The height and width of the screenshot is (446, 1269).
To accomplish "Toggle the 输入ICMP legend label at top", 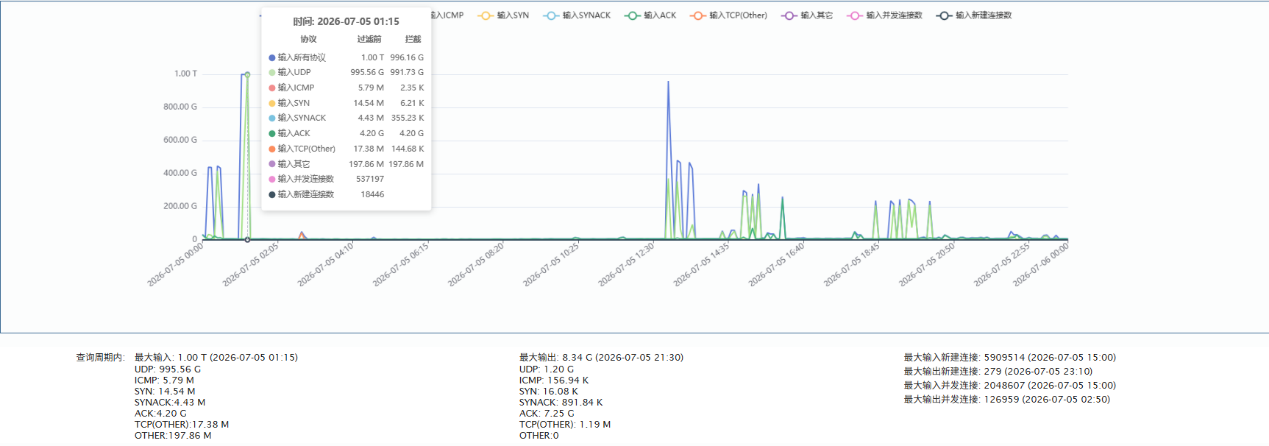I will point(445,16).
